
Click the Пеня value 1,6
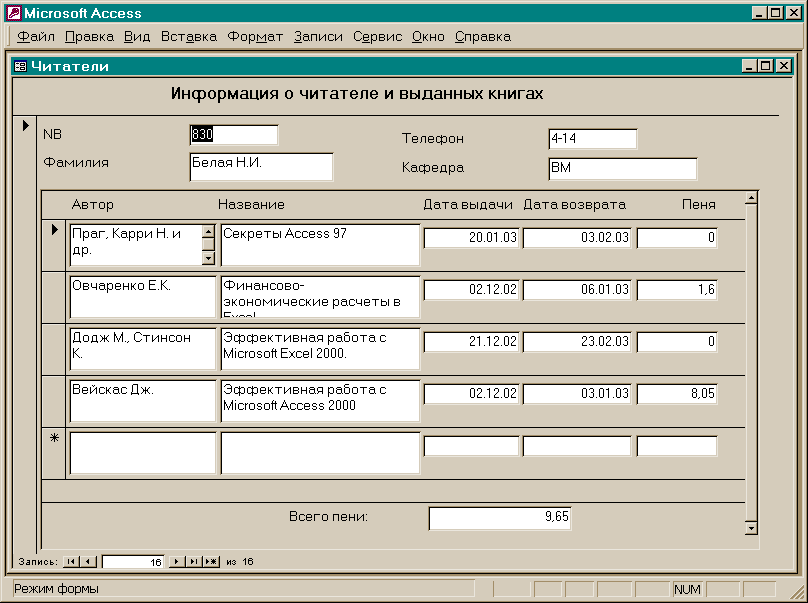677,290
